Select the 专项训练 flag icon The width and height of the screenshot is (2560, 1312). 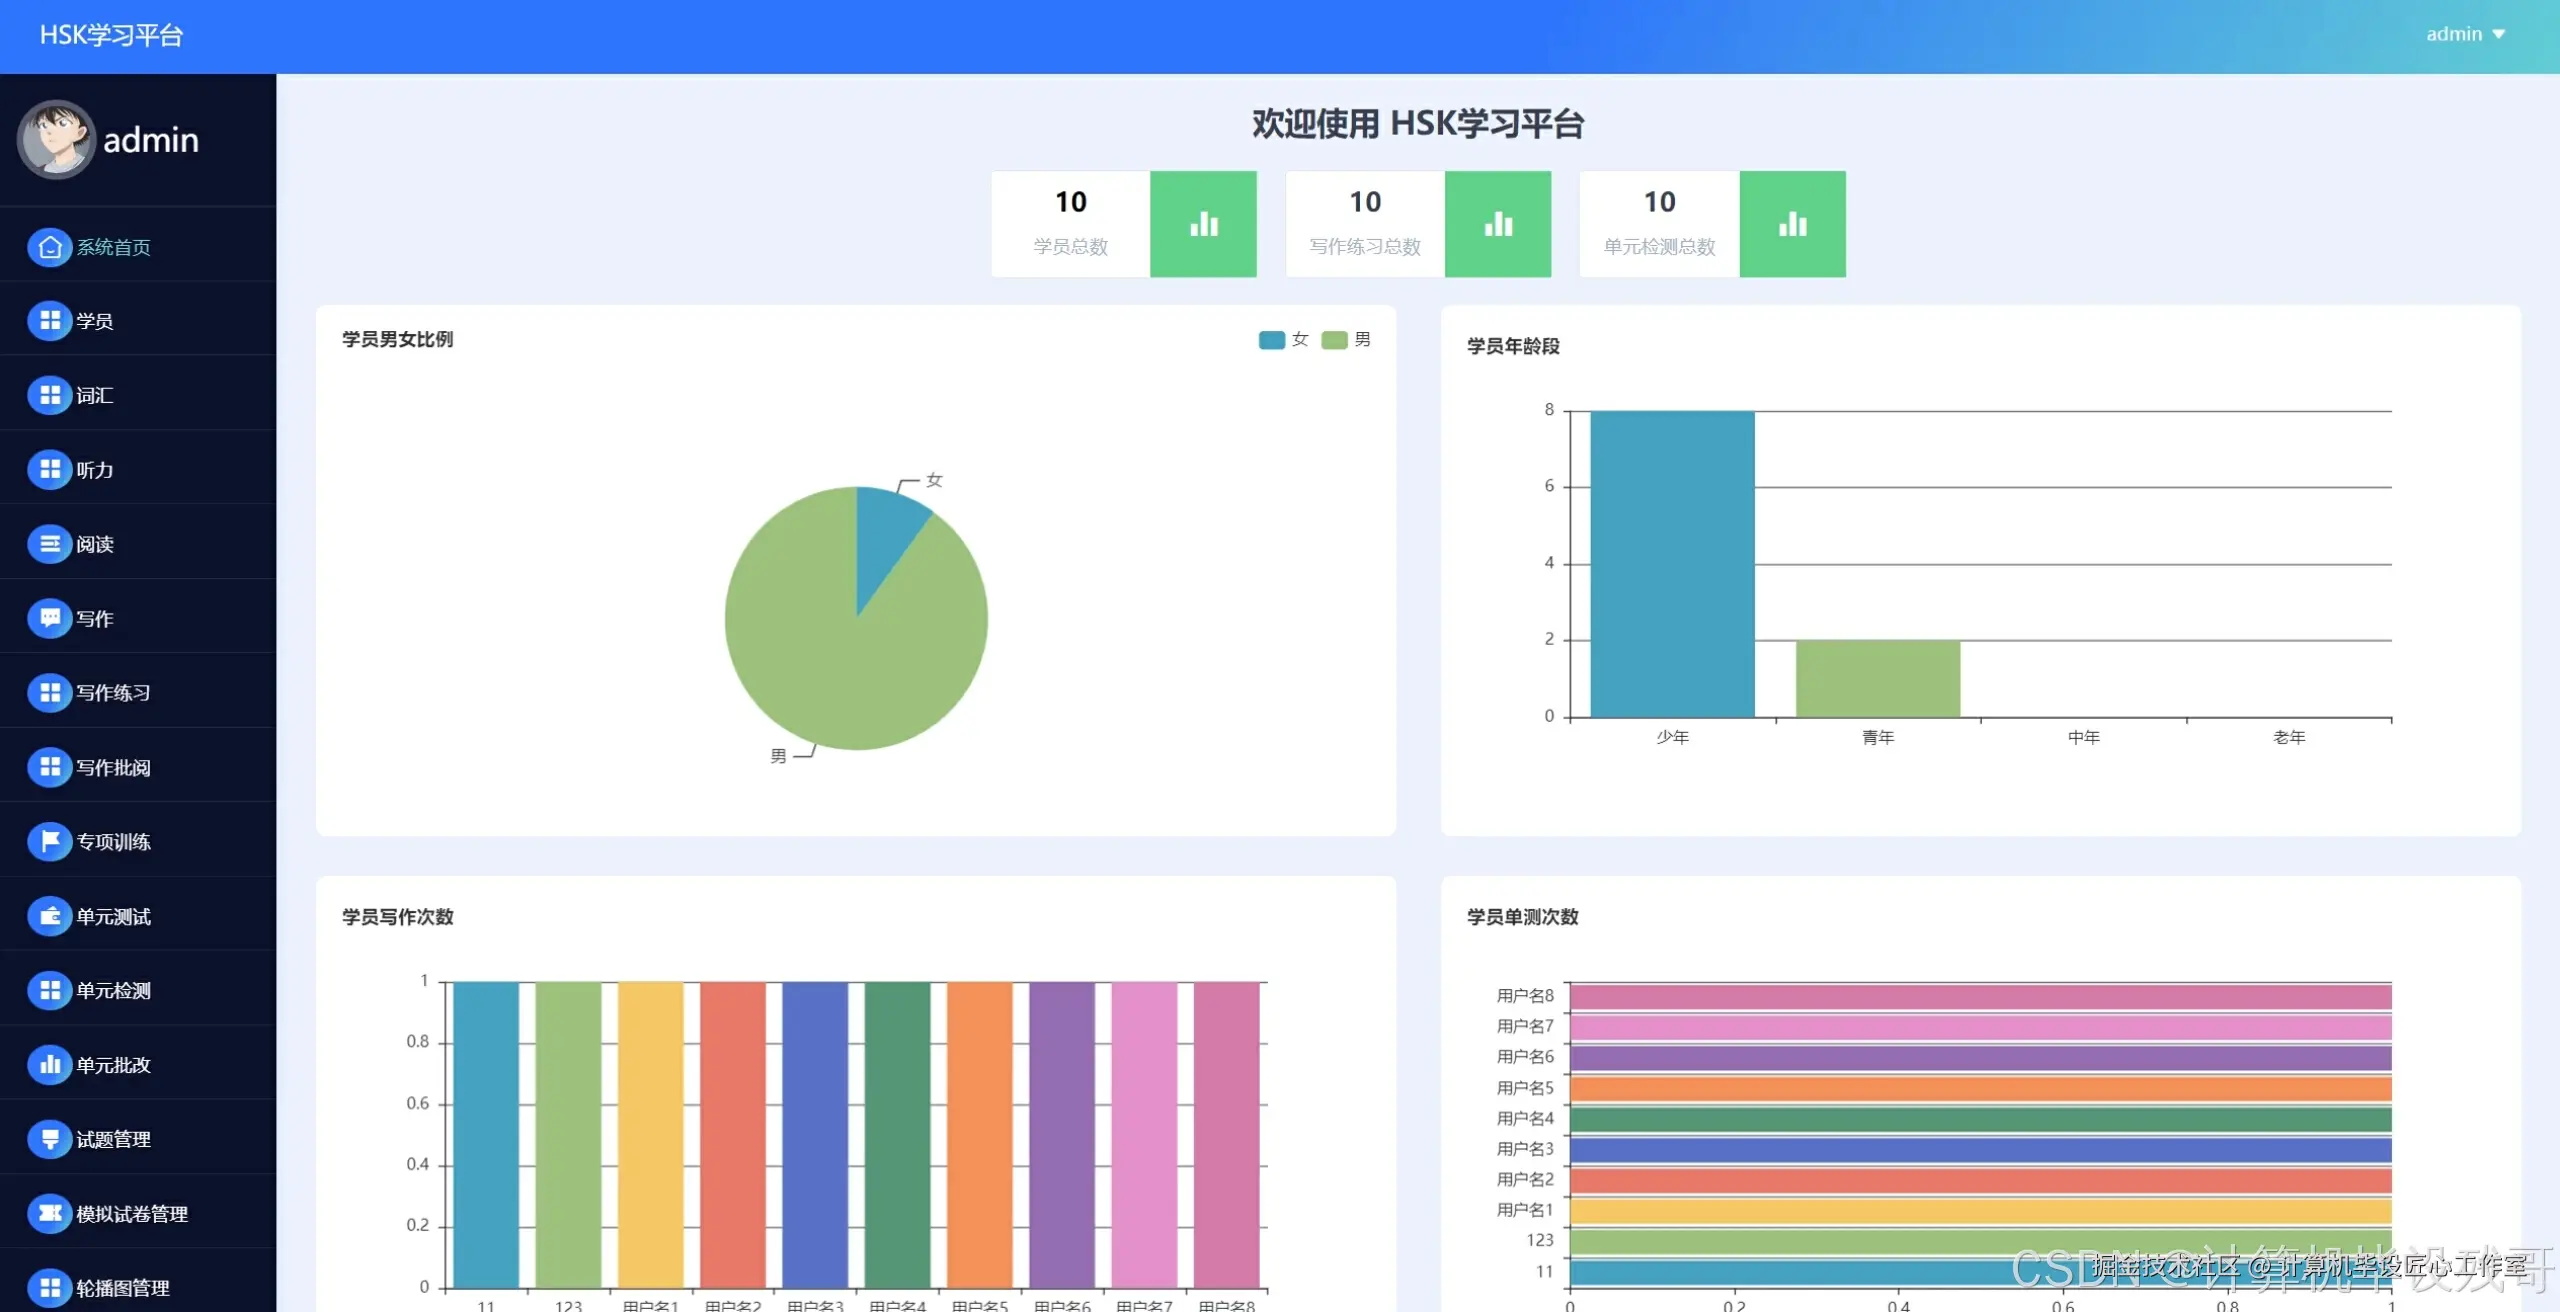coord(50,841)
